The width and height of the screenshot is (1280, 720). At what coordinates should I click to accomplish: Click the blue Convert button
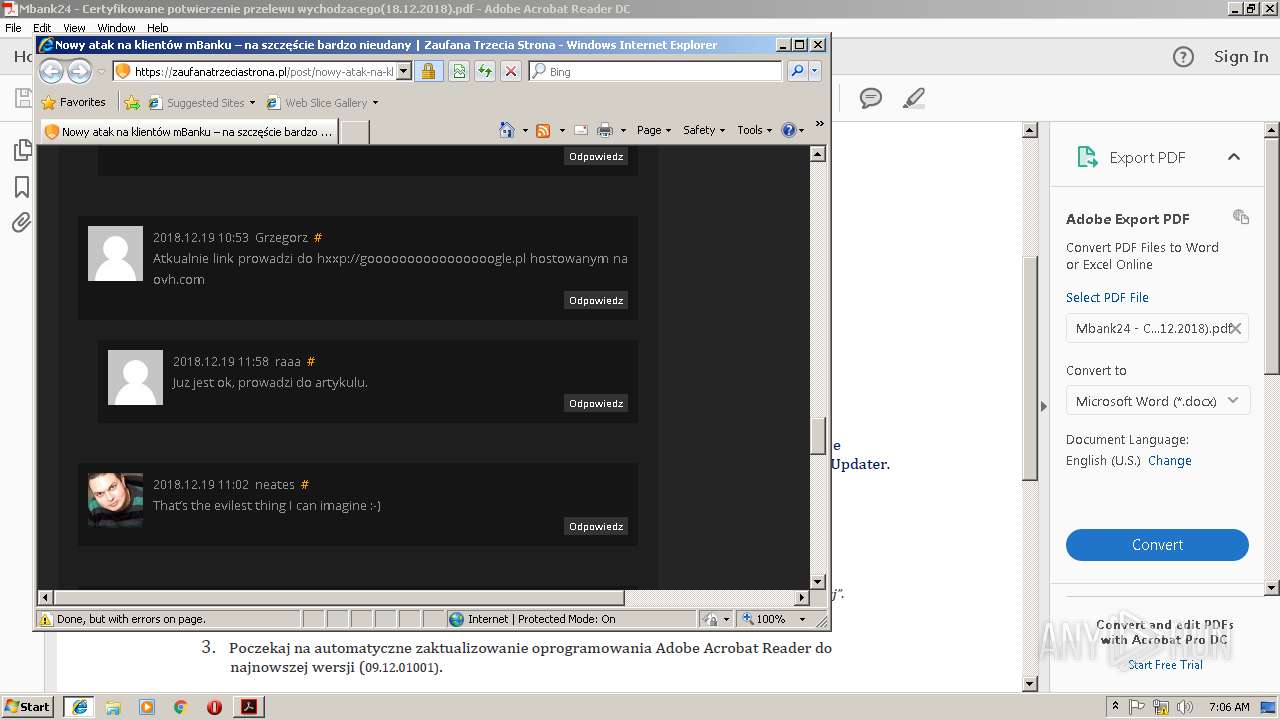(x=1157, y=545)
